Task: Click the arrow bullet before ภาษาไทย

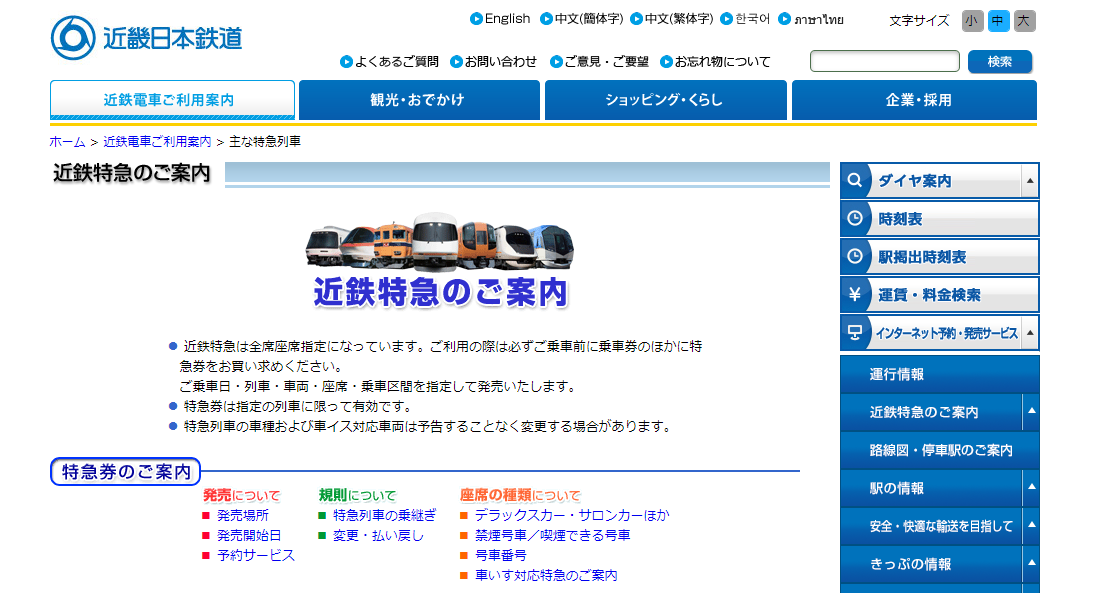Action: coord(784,19)
